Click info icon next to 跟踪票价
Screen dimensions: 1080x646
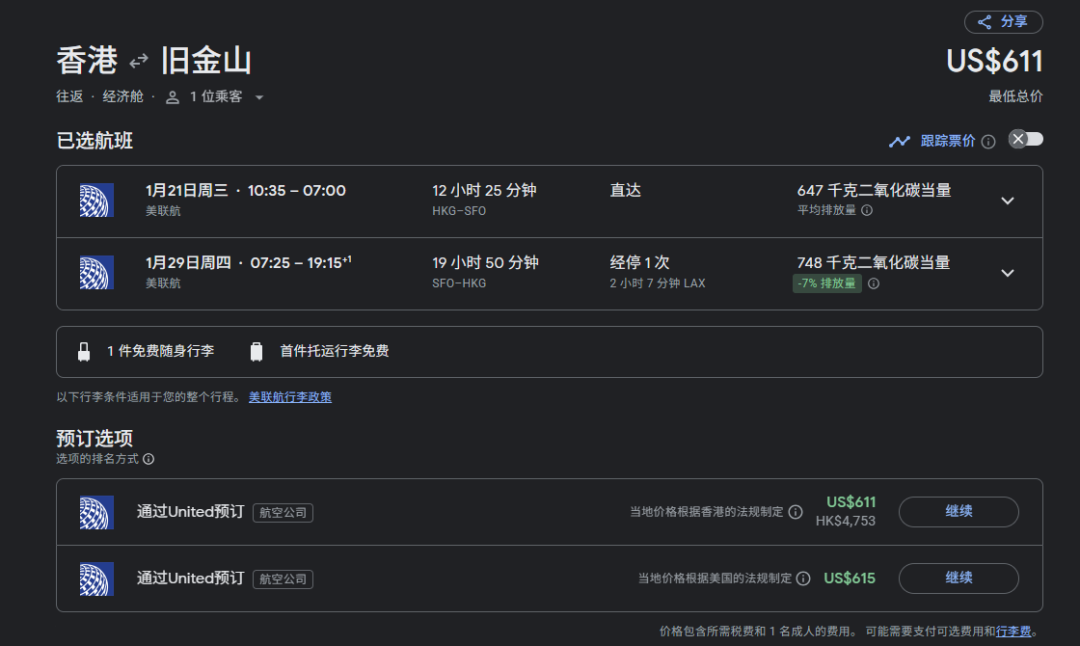coord(988,142)
